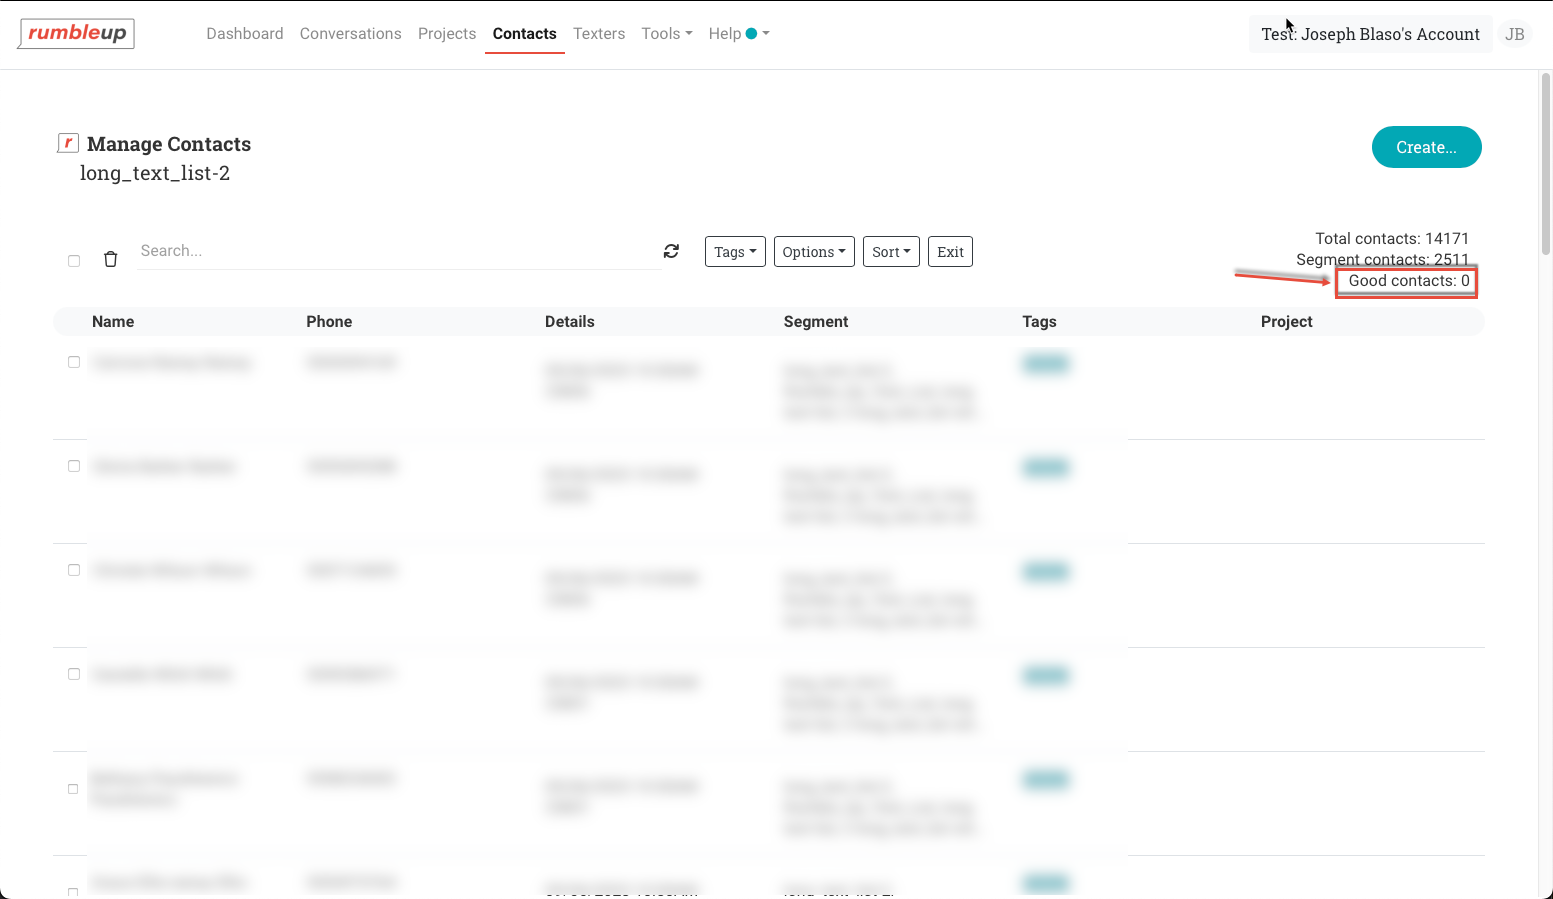Click the first row's teal tag badge
This screenshot has height=899, width=1553.
pos(1046,364)
